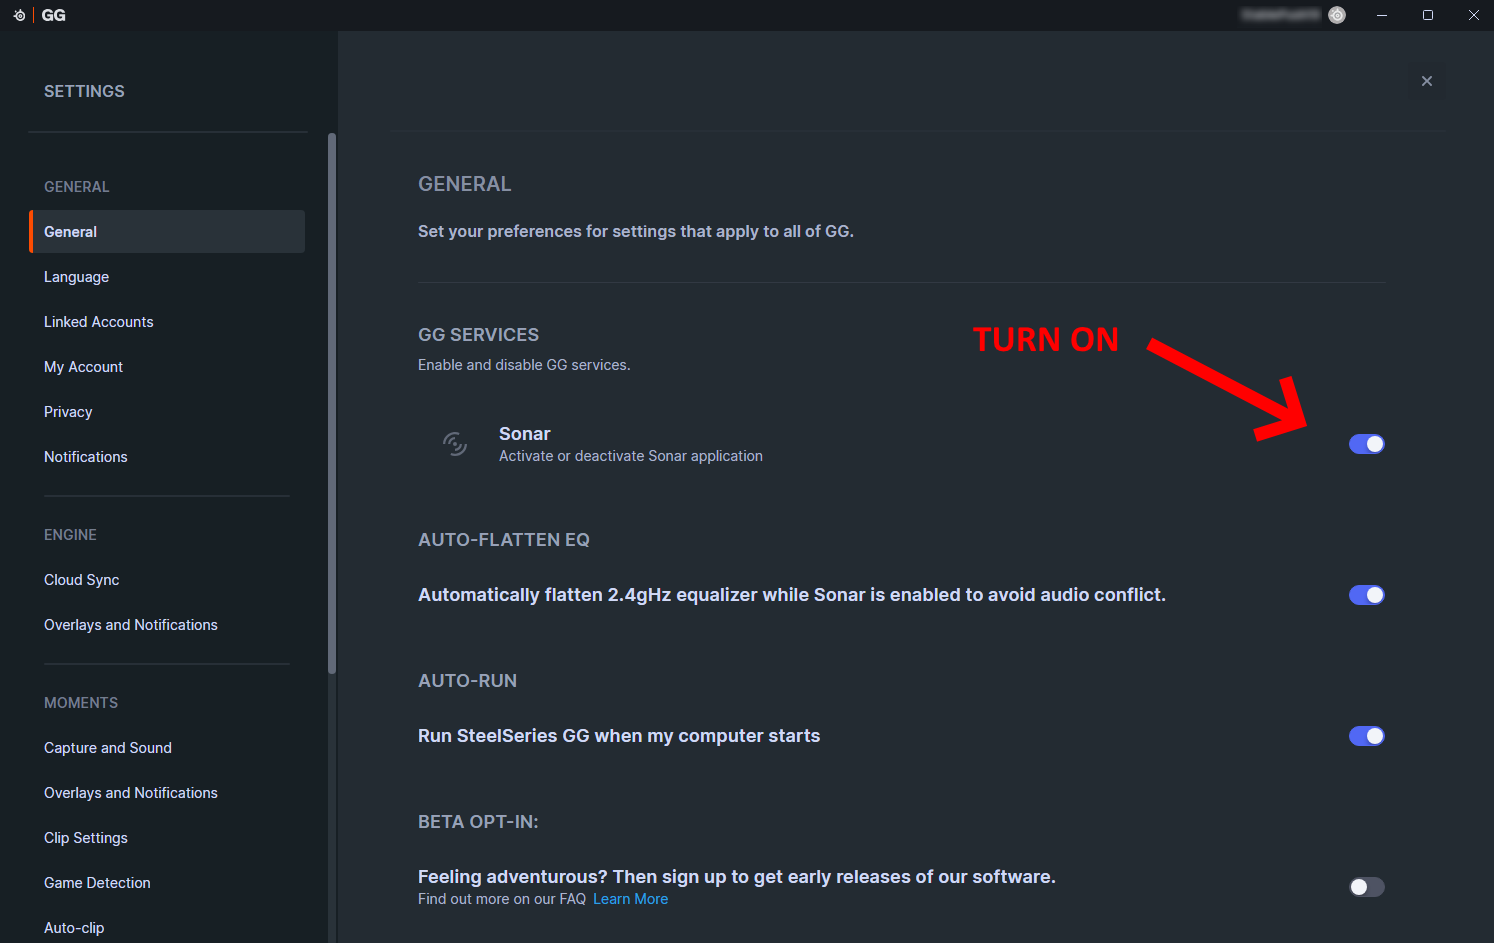1494x943 pixels.
Task: Toggle the Sonar application switch
Action: coord(1366,444)
